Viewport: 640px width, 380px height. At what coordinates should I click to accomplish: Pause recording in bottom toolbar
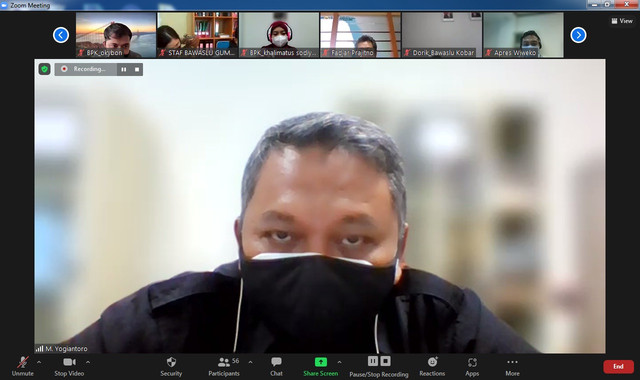pyautogui.click(x=373, y=361)
